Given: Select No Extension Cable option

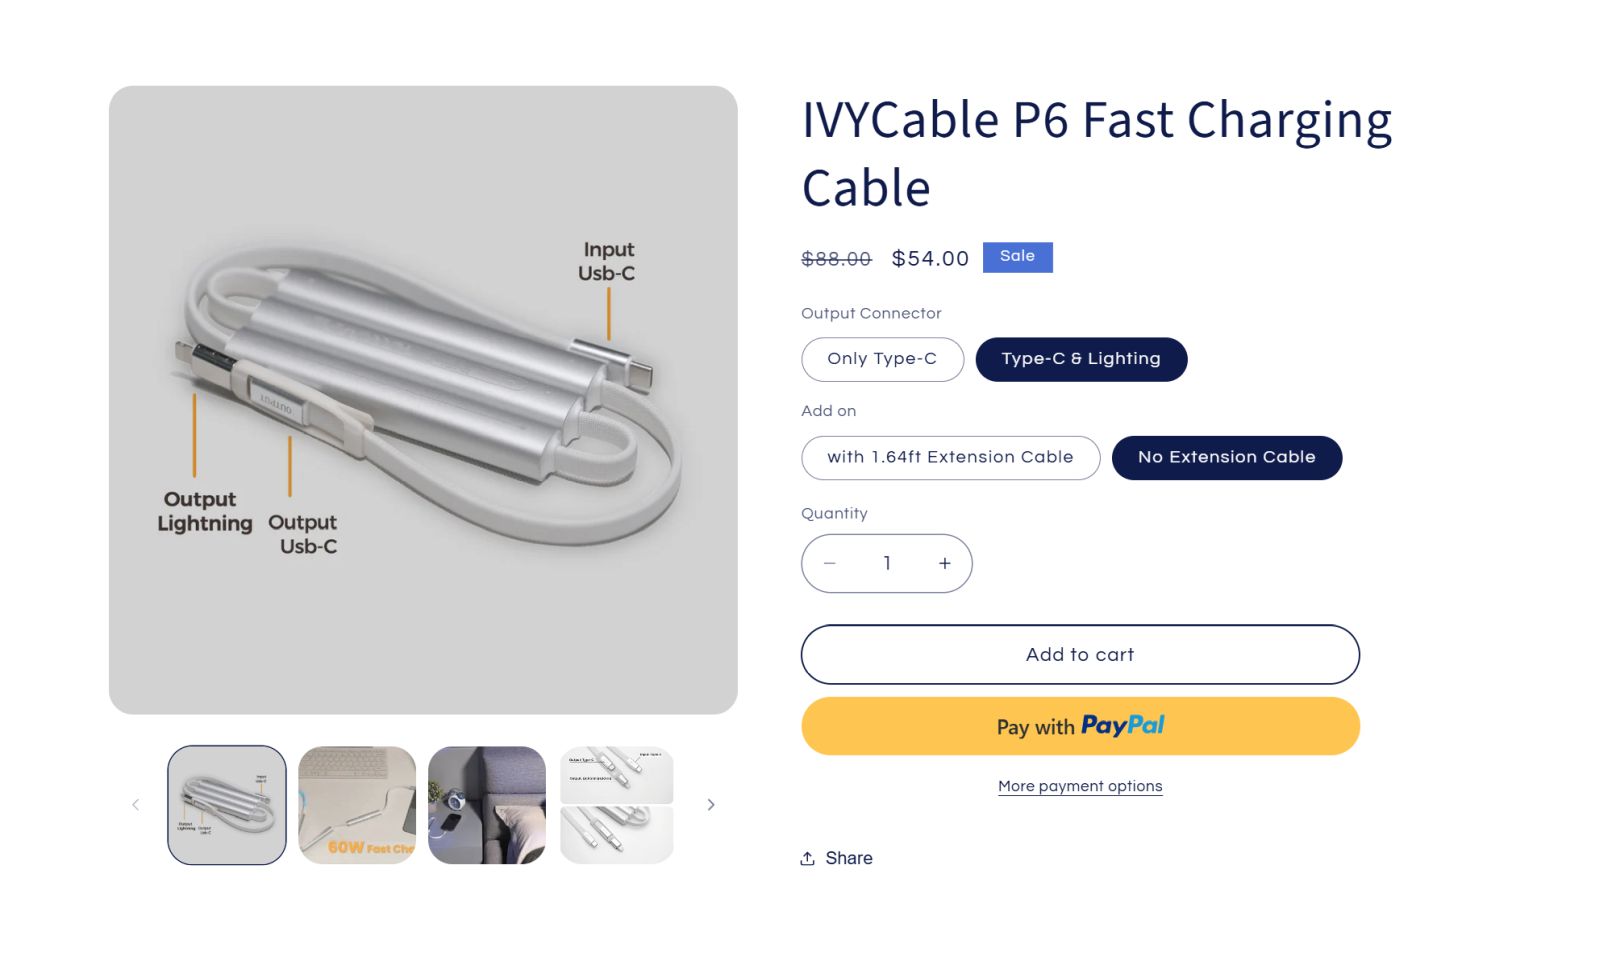Looking at the screenshot, I should [1226, 458].
